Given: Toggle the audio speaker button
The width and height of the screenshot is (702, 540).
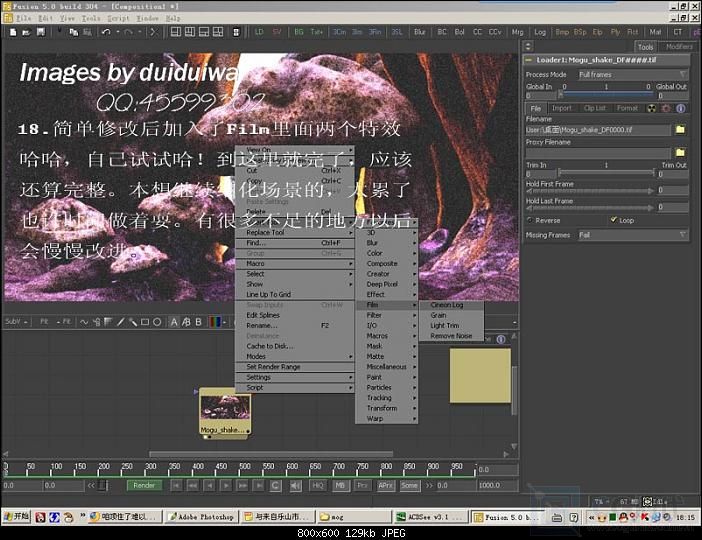Looking at the screenshot, I should (295, 485).
